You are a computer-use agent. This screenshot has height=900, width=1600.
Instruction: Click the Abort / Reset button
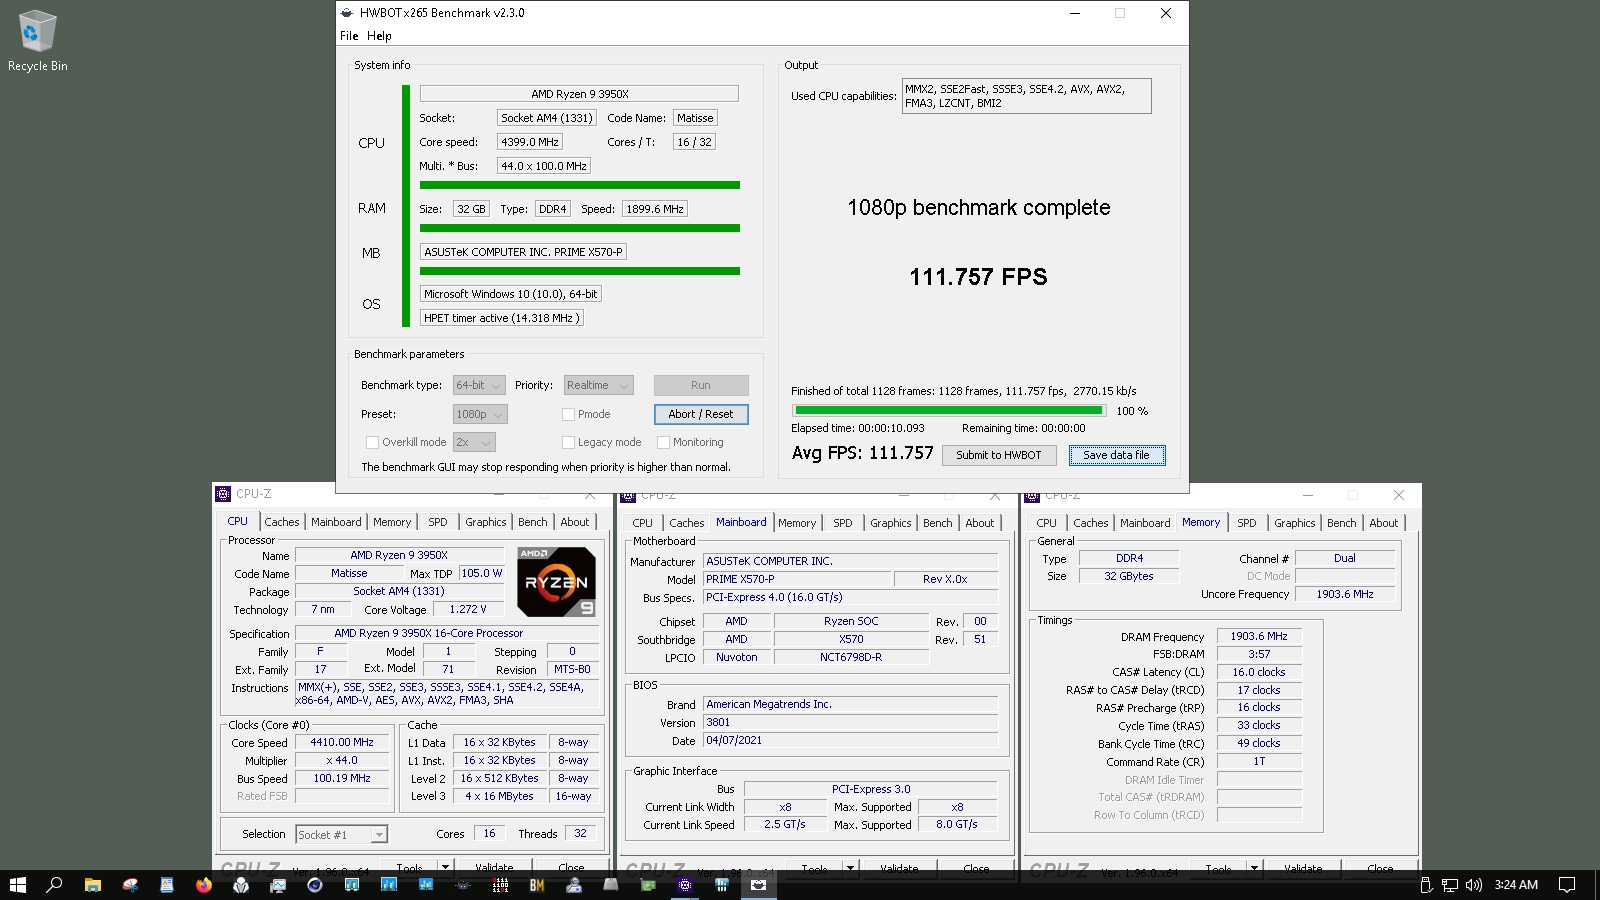tap(701, 414)
